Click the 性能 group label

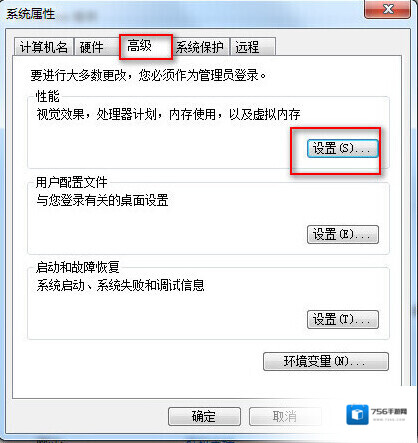[x=47, y=97]
